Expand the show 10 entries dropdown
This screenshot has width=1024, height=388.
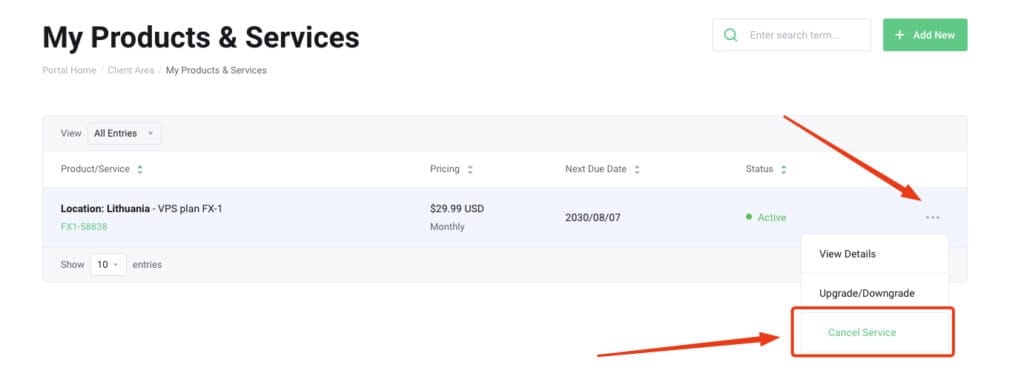coord(108,265)
